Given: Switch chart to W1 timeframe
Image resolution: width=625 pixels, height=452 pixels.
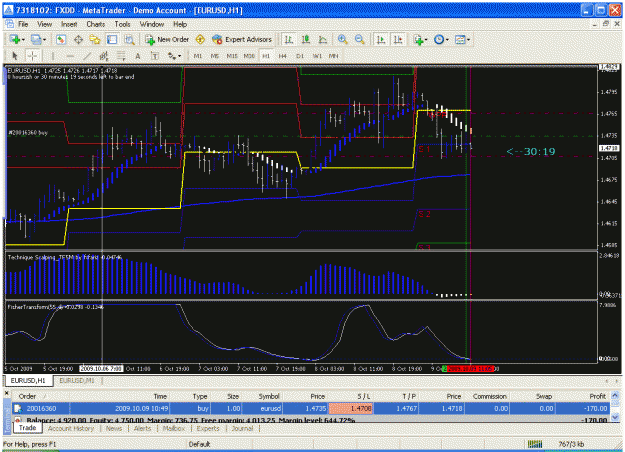Looking at the screenshot, I should [x=317, y=56].
